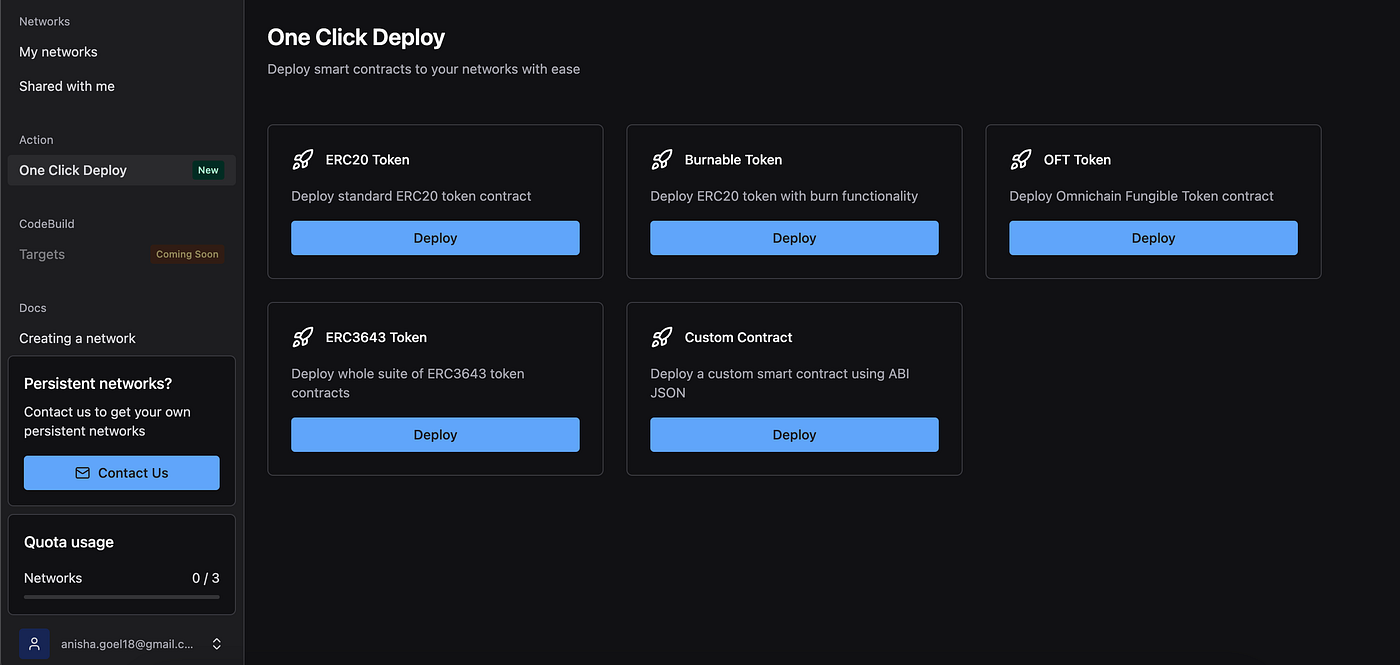This screenshot has height=665, width=1400.
Task: Click the ERC3643 Token card title
Action: click(376, 337)
